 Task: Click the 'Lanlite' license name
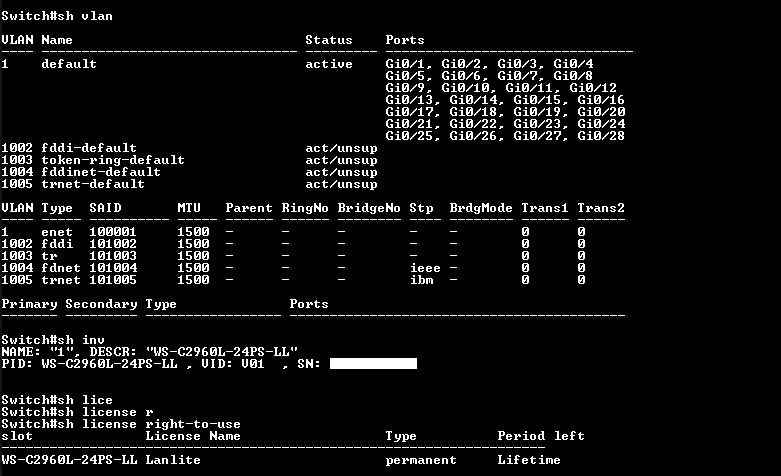point(173,460)
